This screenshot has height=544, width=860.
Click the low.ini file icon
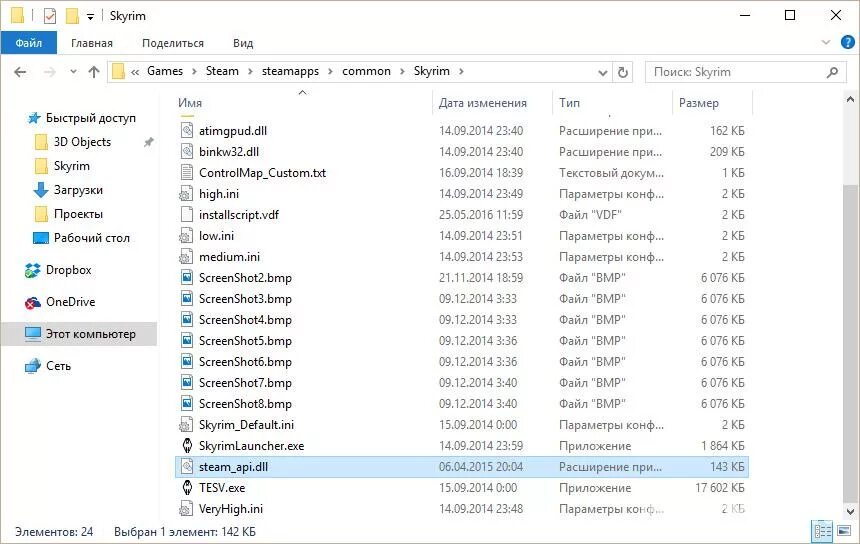[x=186, y=236]
